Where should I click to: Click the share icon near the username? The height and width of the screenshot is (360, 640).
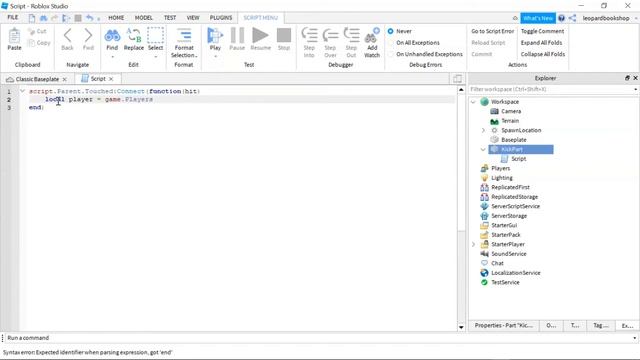[x=572, y=18]
